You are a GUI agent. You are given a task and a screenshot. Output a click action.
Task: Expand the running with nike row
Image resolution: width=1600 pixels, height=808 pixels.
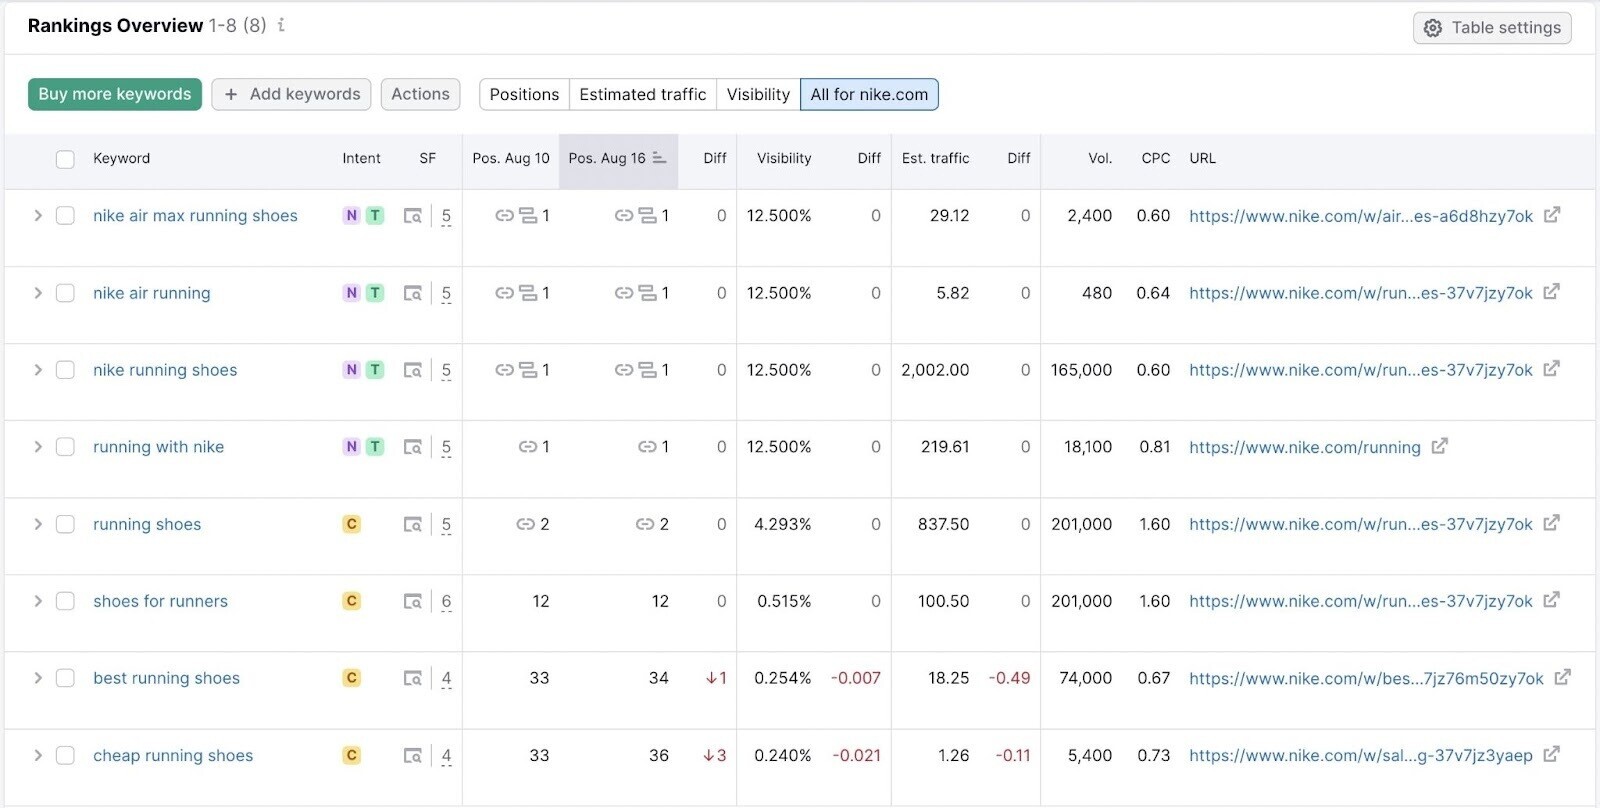(x=37, y=447)
